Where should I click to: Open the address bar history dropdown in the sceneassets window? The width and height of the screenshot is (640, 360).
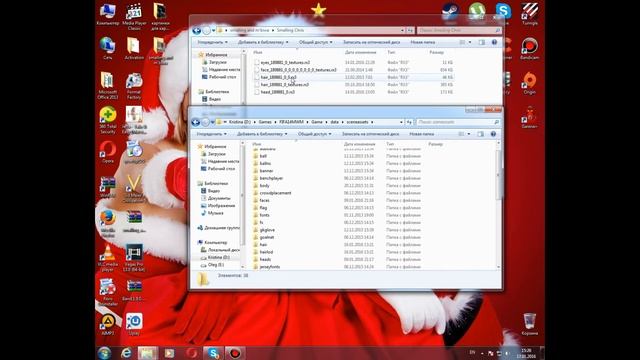click(x=401, y=122)
